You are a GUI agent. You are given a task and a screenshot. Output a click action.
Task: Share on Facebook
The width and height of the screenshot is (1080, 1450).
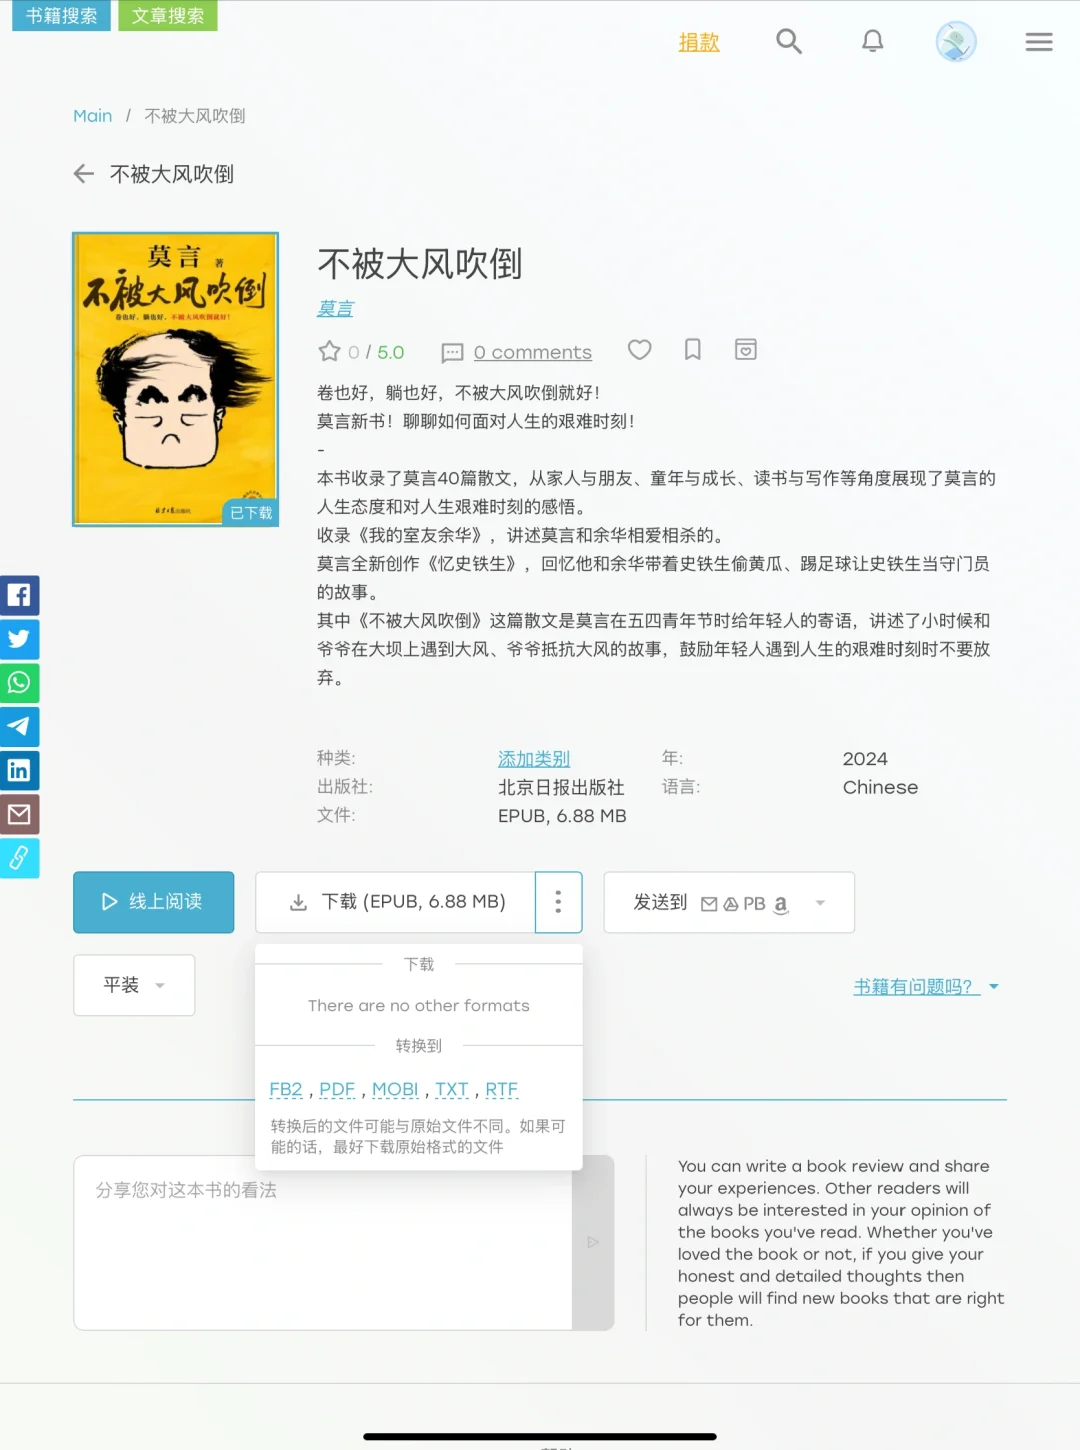click(x=19, y=595)
